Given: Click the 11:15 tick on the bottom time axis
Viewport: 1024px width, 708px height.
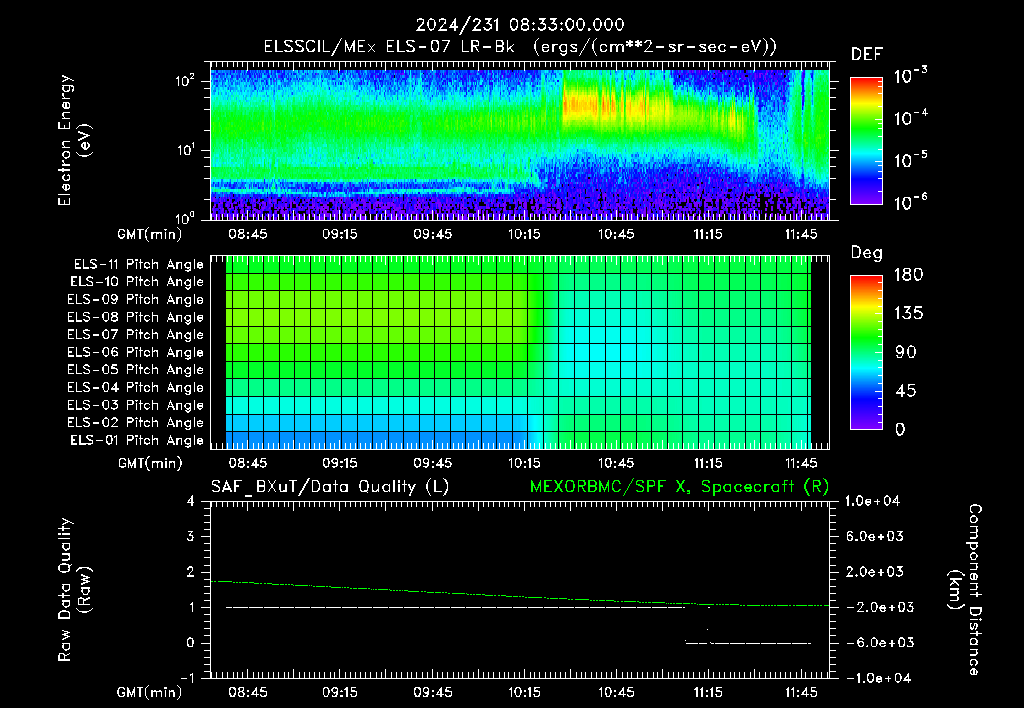Looking at the screenshot, I should 708,692.
